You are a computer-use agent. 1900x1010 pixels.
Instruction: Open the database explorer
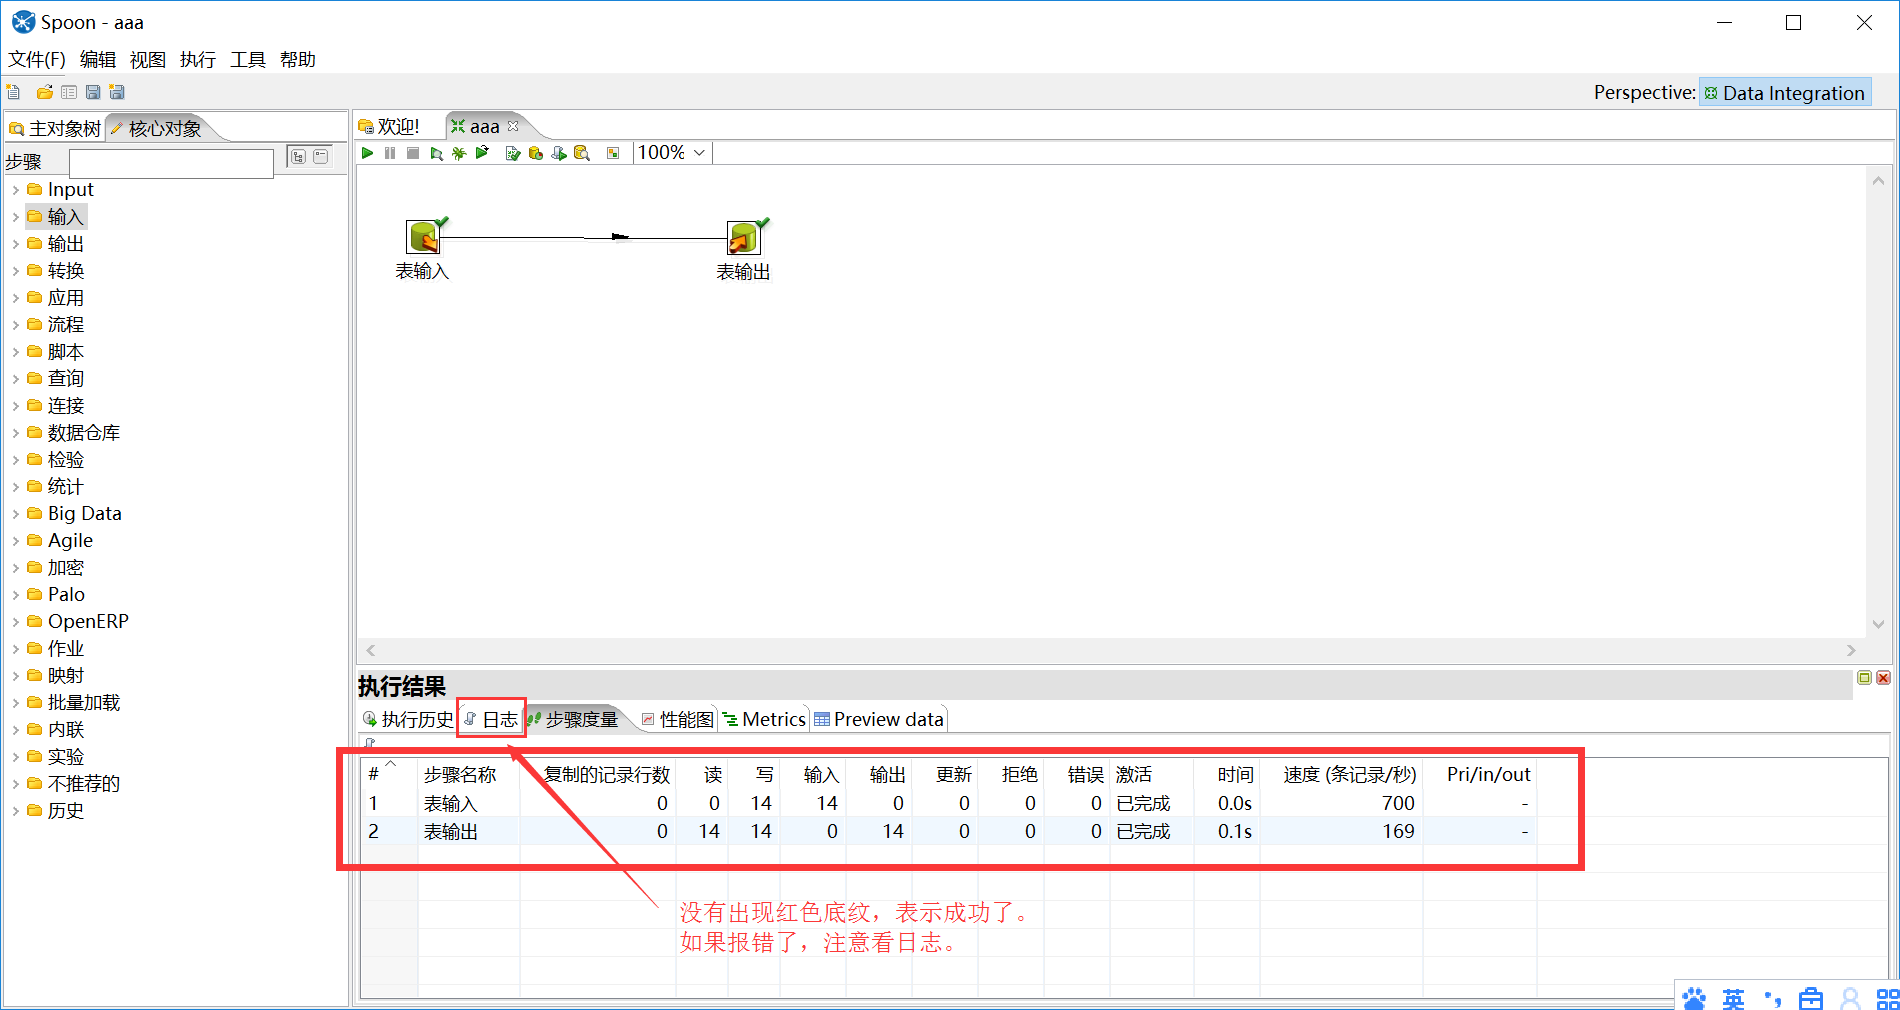coord(582,152)
